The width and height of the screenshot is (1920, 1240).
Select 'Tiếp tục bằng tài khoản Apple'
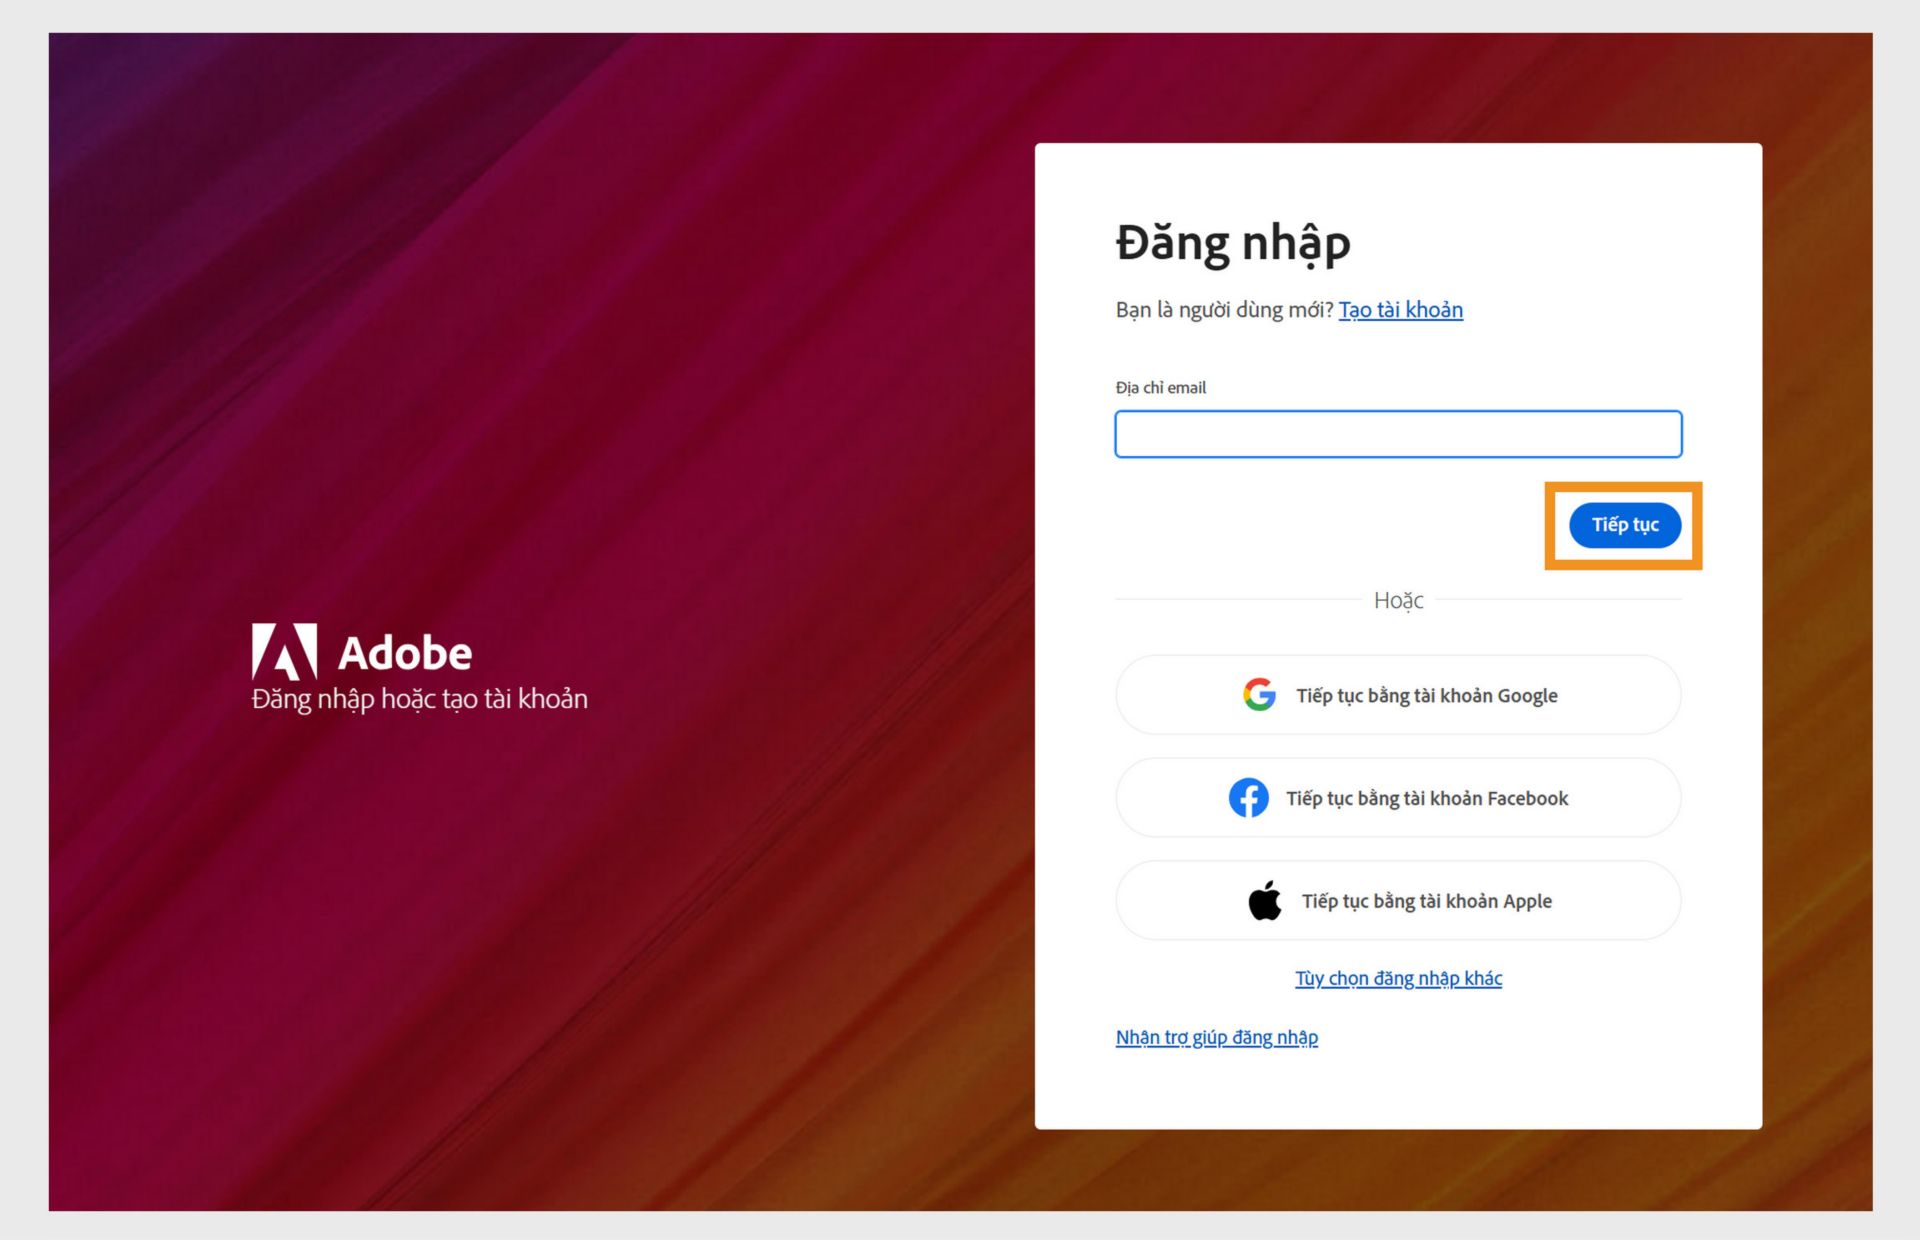point(1426,901)
